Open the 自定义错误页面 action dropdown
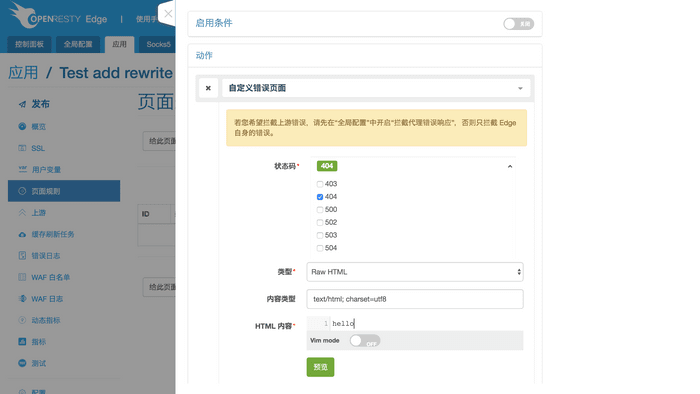 tap(376, 88)
